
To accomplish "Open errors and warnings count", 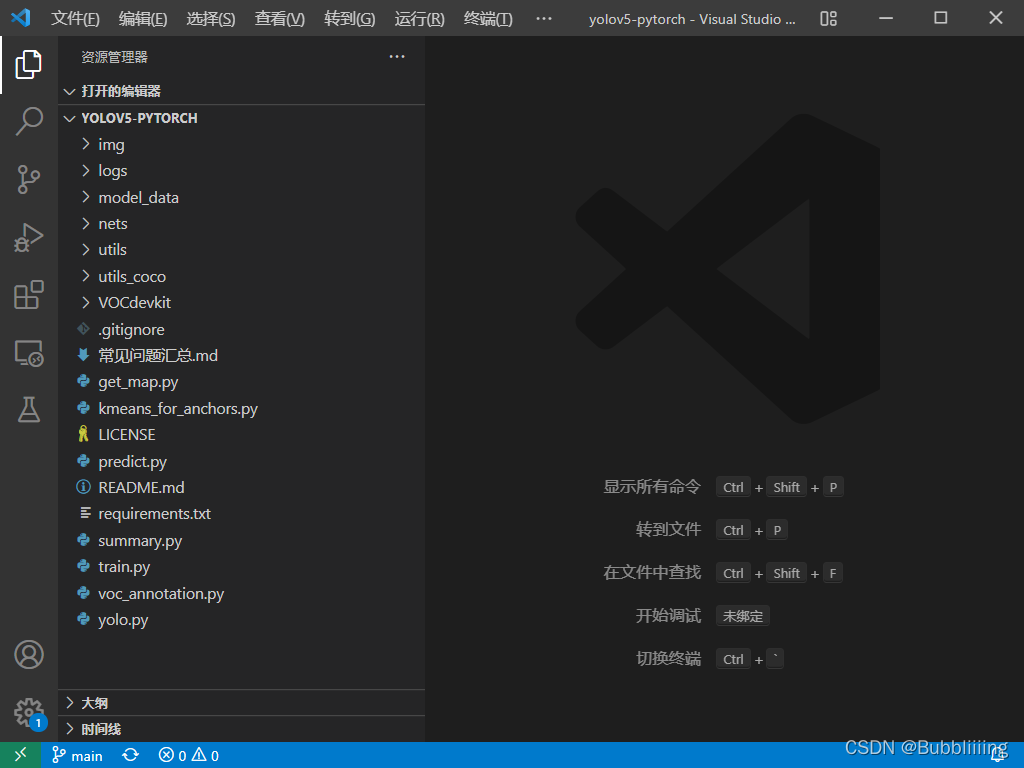I will click(x=189, y=756).
